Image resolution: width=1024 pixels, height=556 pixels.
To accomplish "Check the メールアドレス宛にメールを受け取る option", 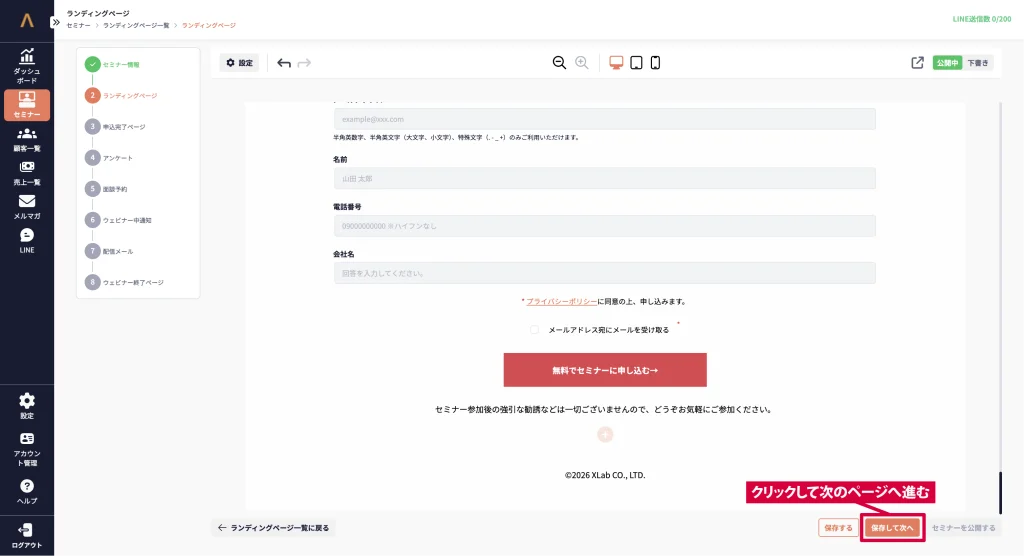I will [535, 330].
